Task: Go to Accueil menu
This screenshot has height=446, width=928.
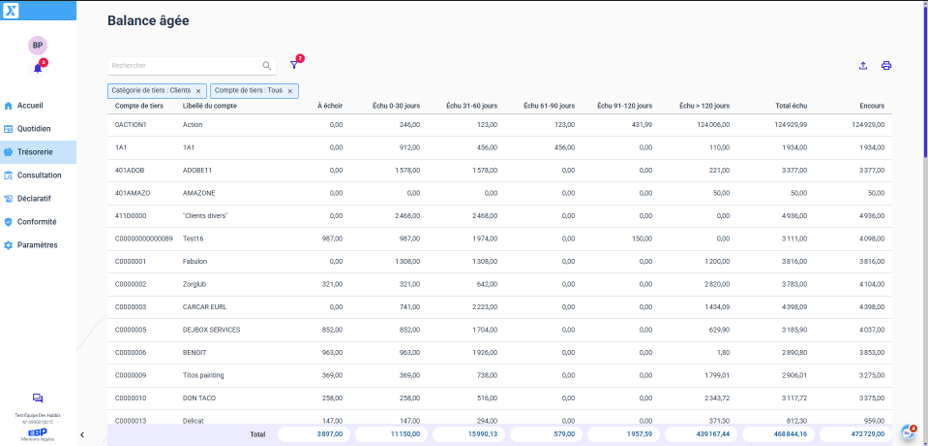Action: coord(38,106)
